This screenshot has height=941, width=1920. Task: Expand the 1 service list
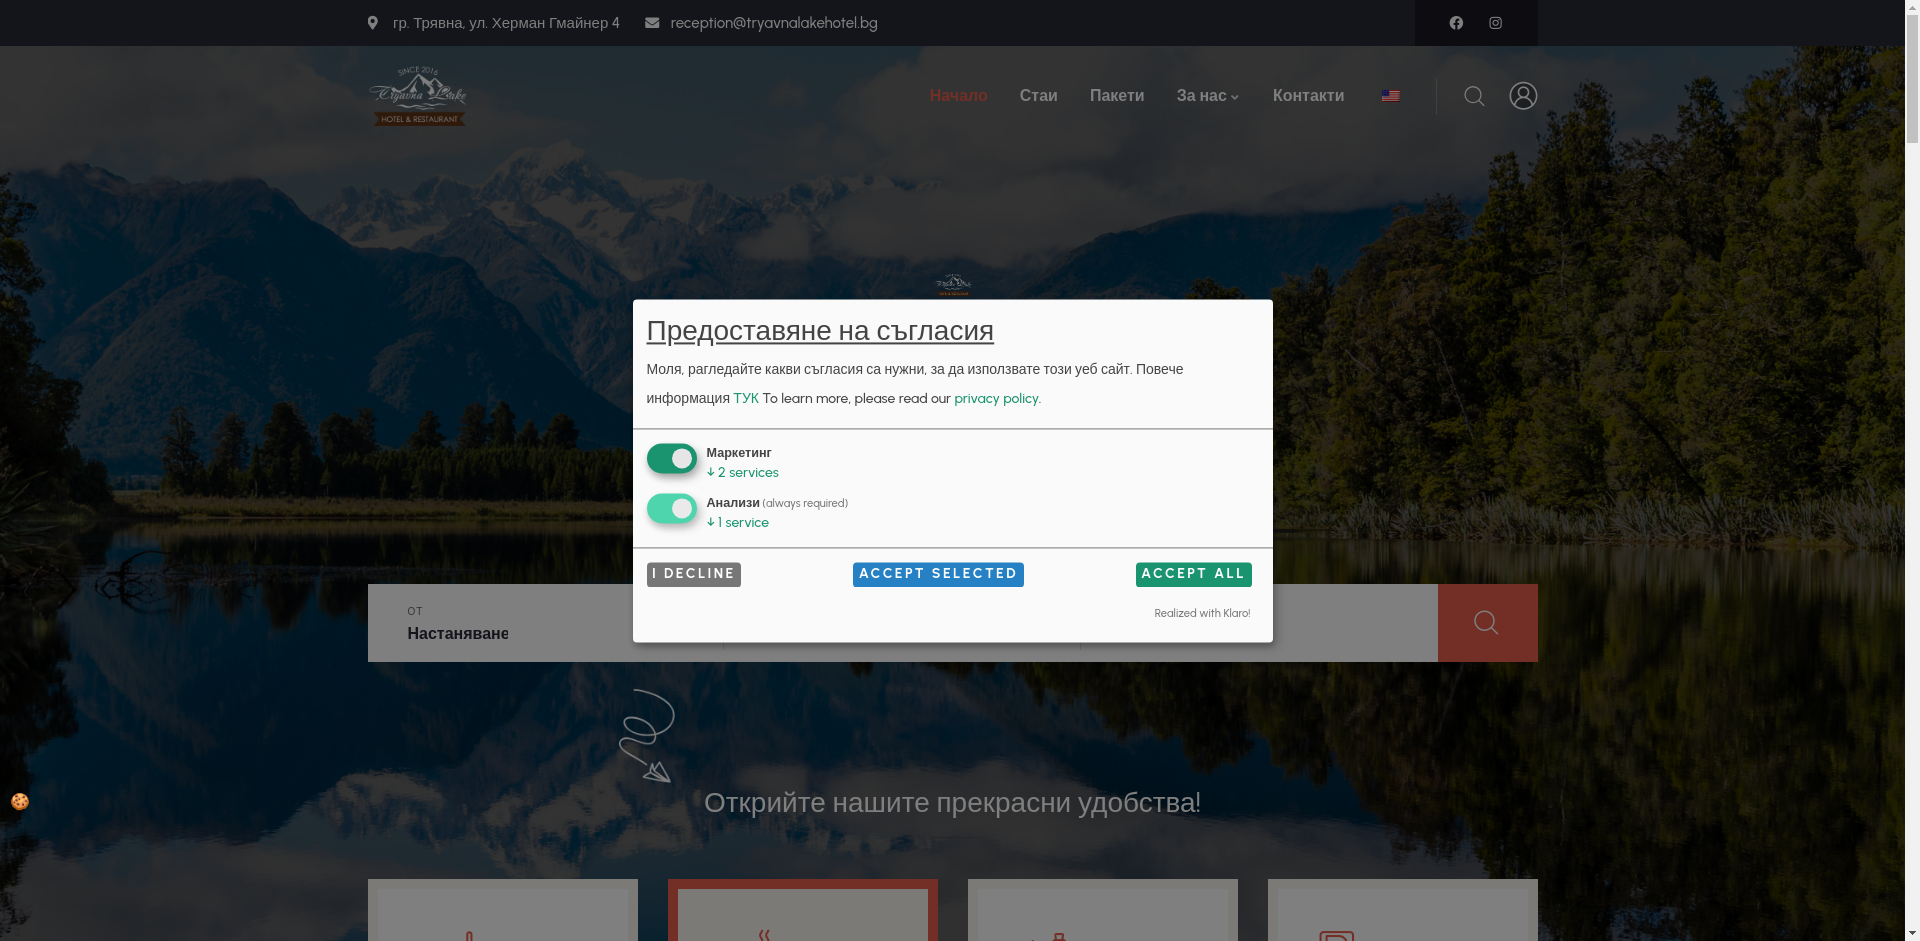click(x=738, y=523)
